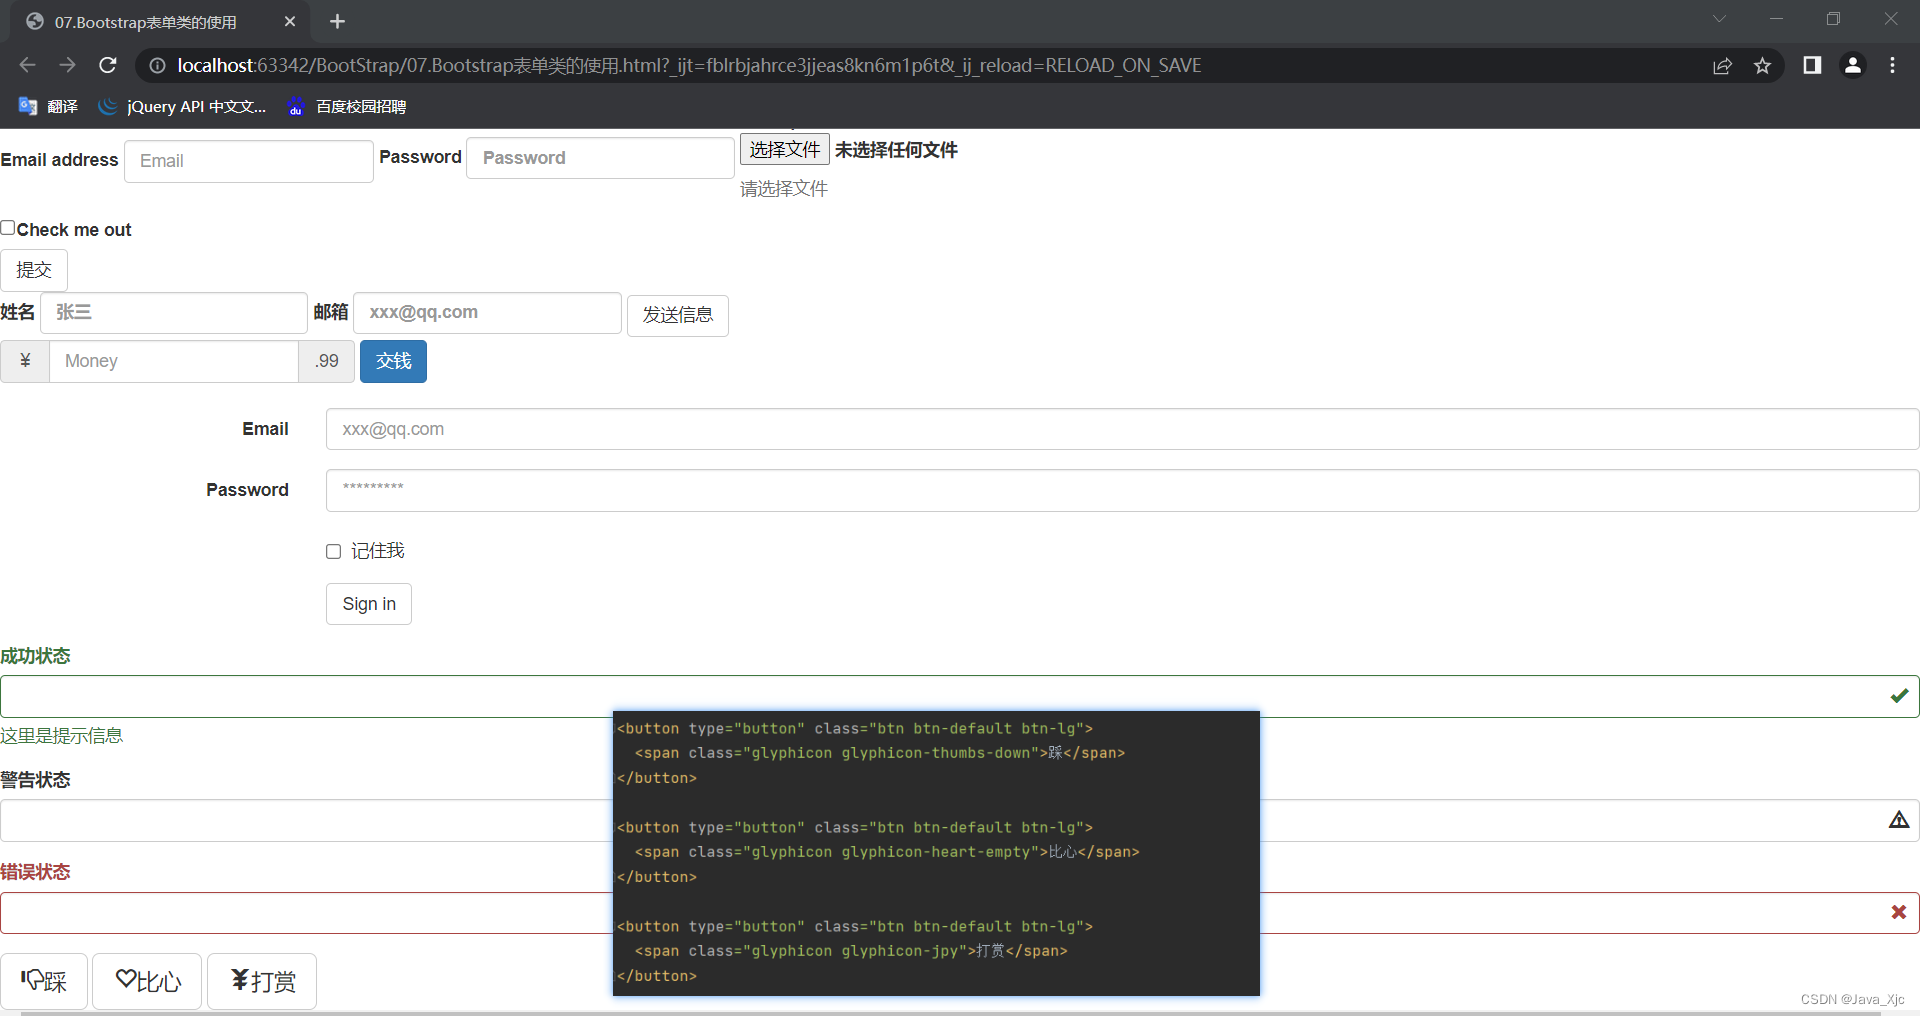This screenshot has height=1016, width=1920.
Task: Click the 这里是提示信息 hint text
Action: pyautogui.click(x=61, y=736)
